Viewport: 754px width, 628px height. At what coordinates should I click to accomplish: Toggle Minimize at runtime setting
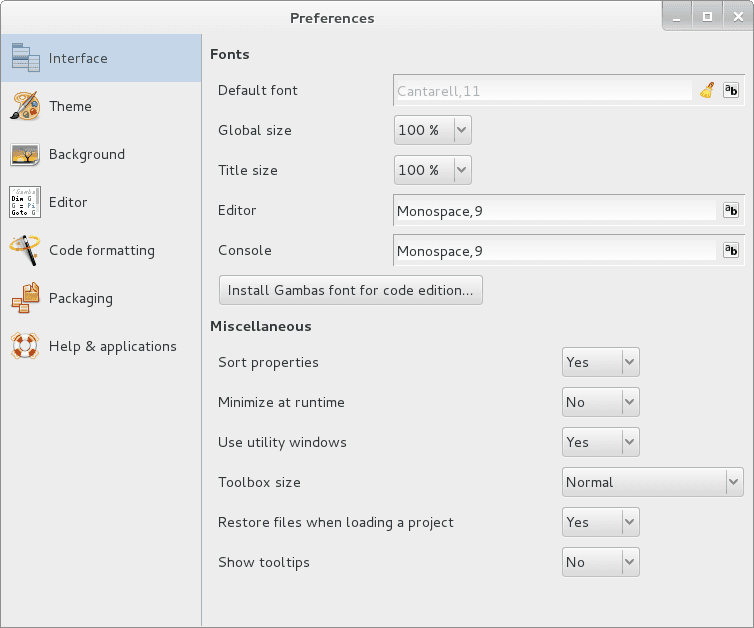click(601, 402)
